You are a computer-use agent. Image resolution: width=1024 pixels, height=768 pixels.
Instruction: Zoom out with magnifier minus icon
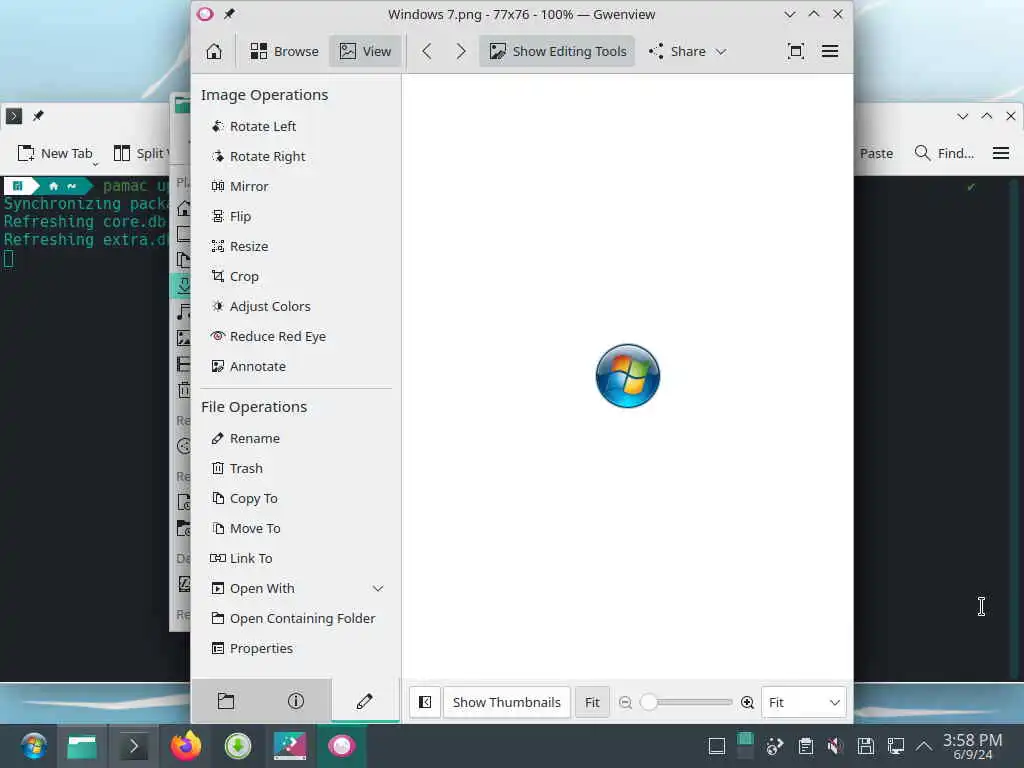click(625, 702)
